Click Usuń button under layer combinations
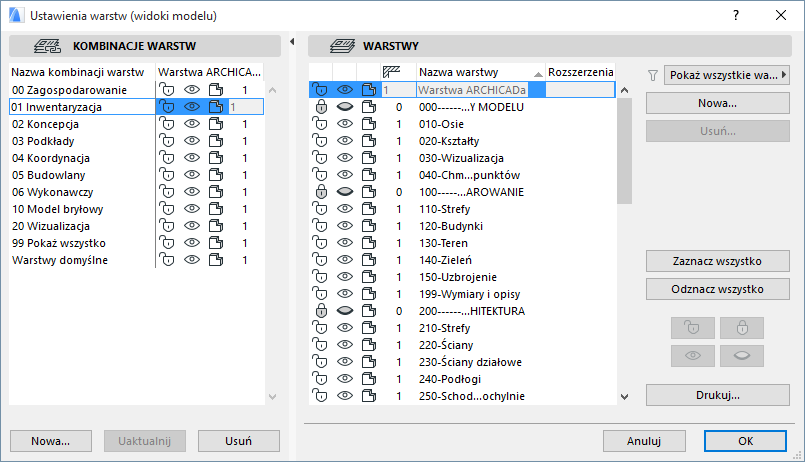 pyautogui.click(x=239, y=441)
